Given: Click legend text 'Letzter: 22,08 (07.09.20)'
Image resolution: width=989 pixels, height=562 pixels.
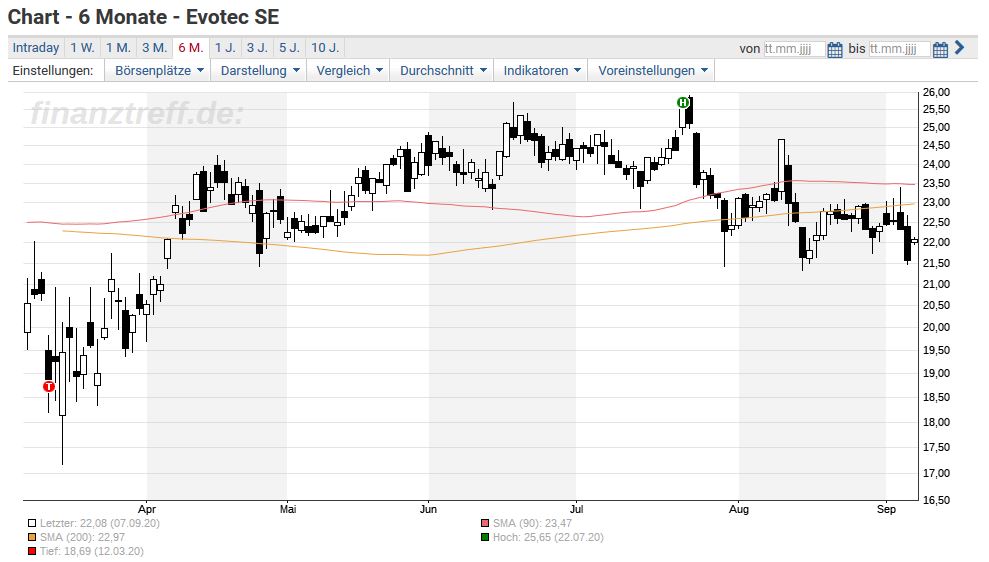Looking at the screenshot, I should point(100,524).
